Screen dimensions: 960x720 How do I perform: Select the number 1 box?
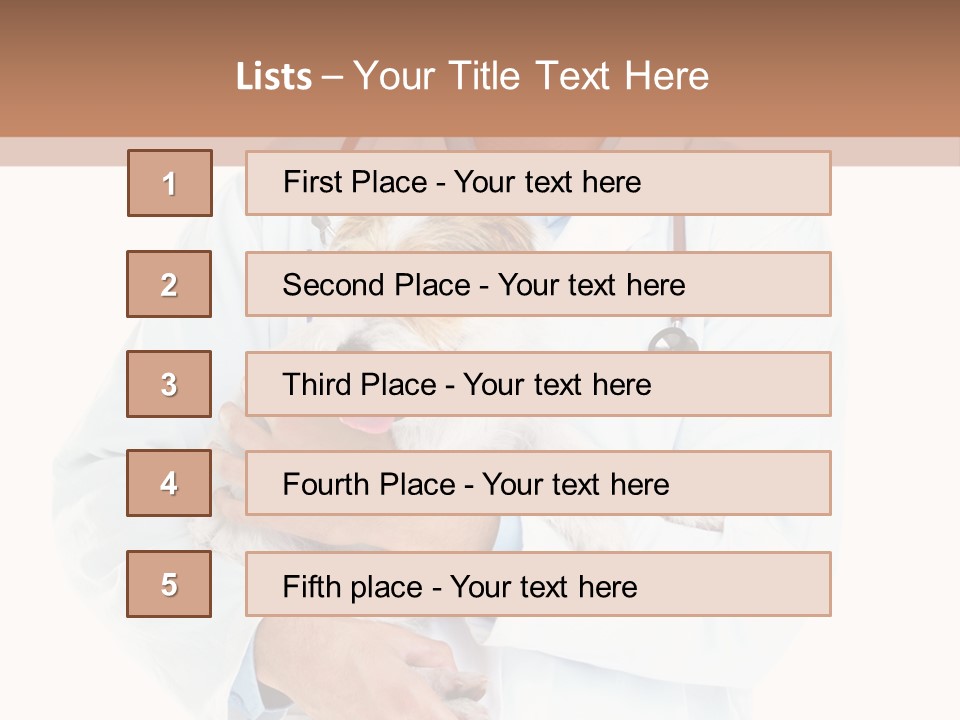tap(170, 183)
